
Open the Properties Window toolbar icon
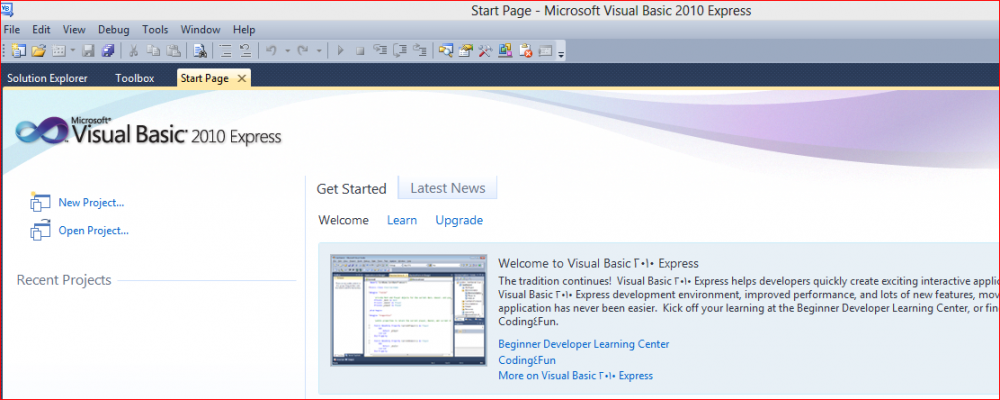pos(465,50)
